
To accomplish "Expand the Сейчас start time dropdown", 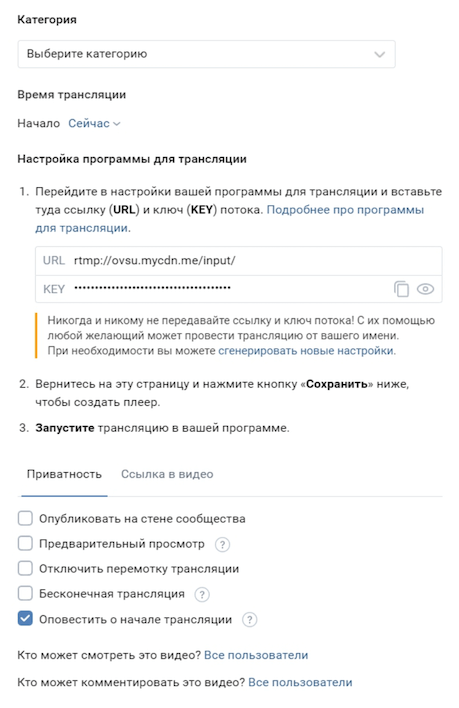I will [94, 123].
